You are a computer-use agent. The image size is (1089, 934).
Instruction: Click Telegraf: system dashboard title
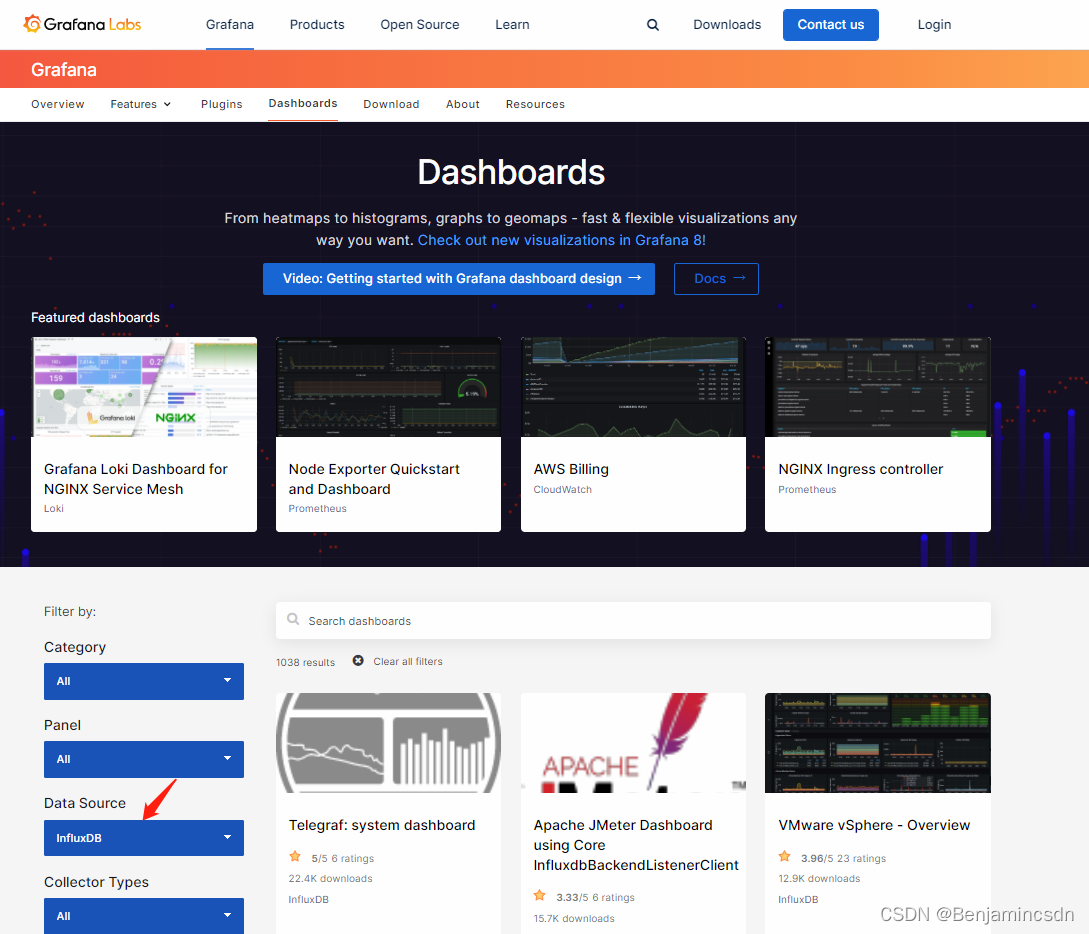click(x=382, y=825)
